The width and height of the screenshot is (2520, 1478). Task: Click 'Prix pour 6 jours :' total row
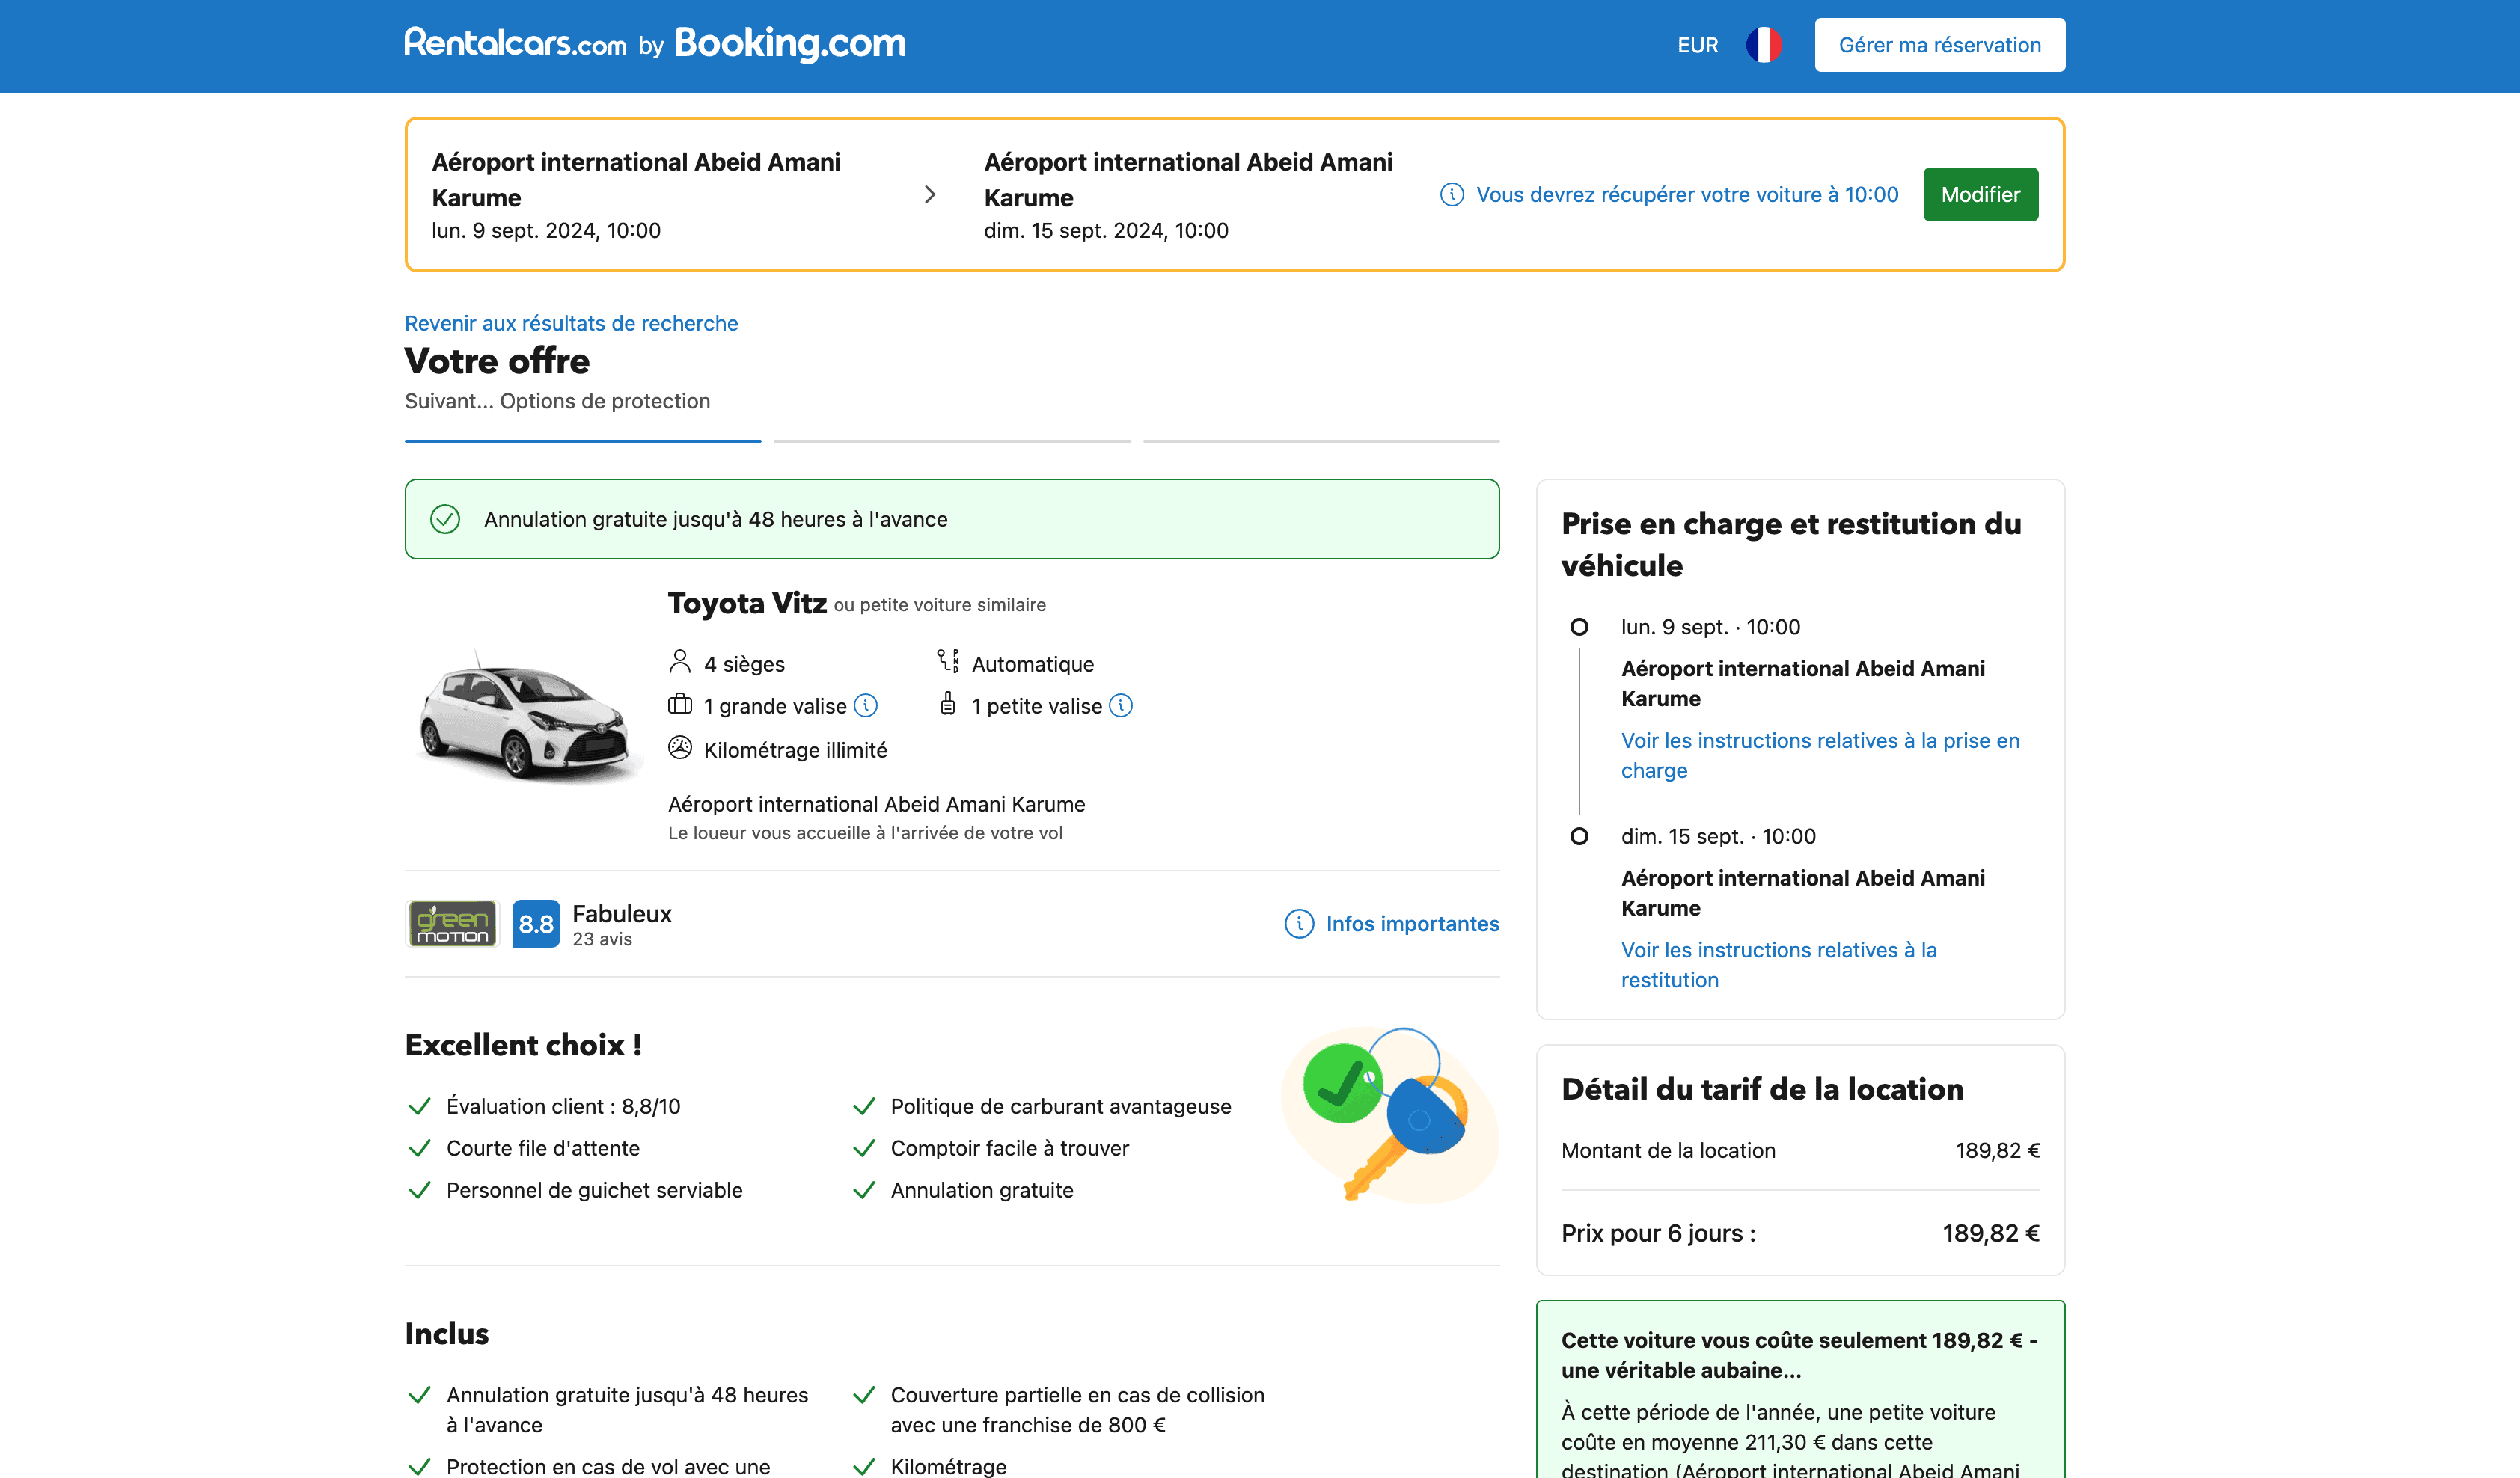[x=1800, y=1233]
